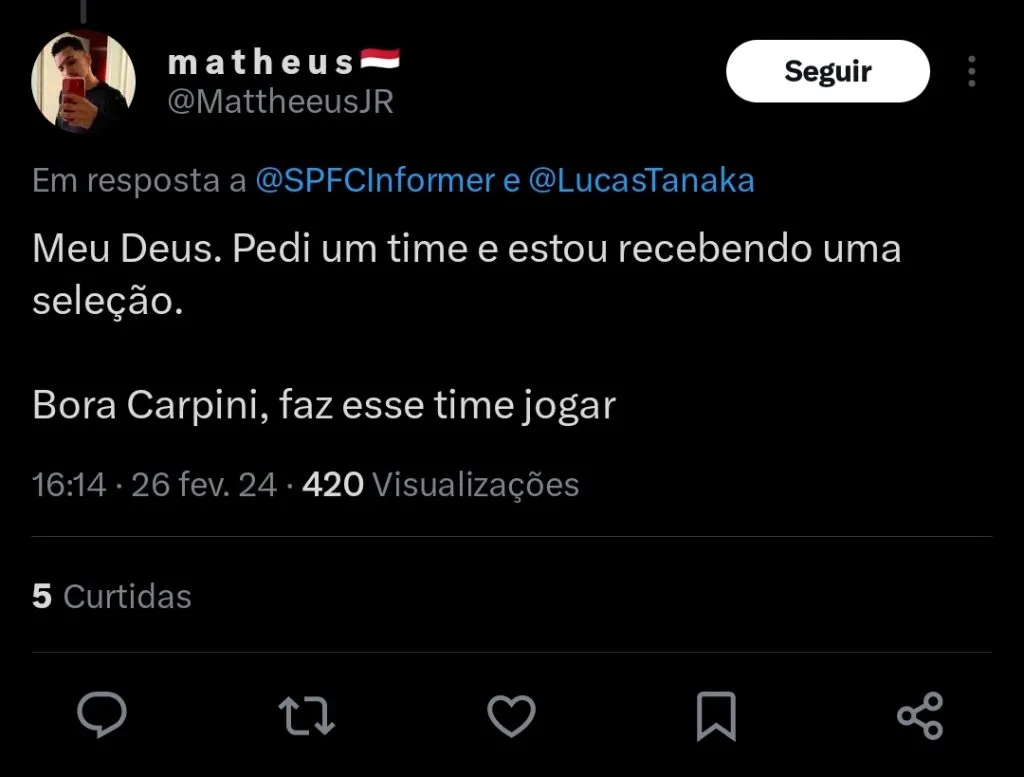
Task: Click the display name matheus
Action: 261,62
